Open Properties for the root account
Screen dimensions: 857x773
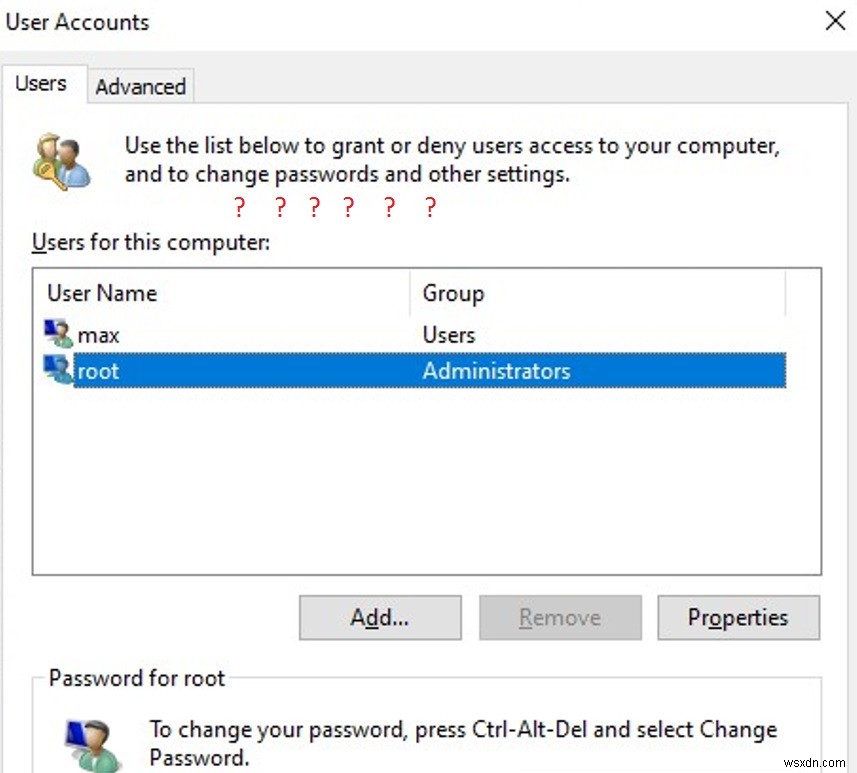coord(738,617)
